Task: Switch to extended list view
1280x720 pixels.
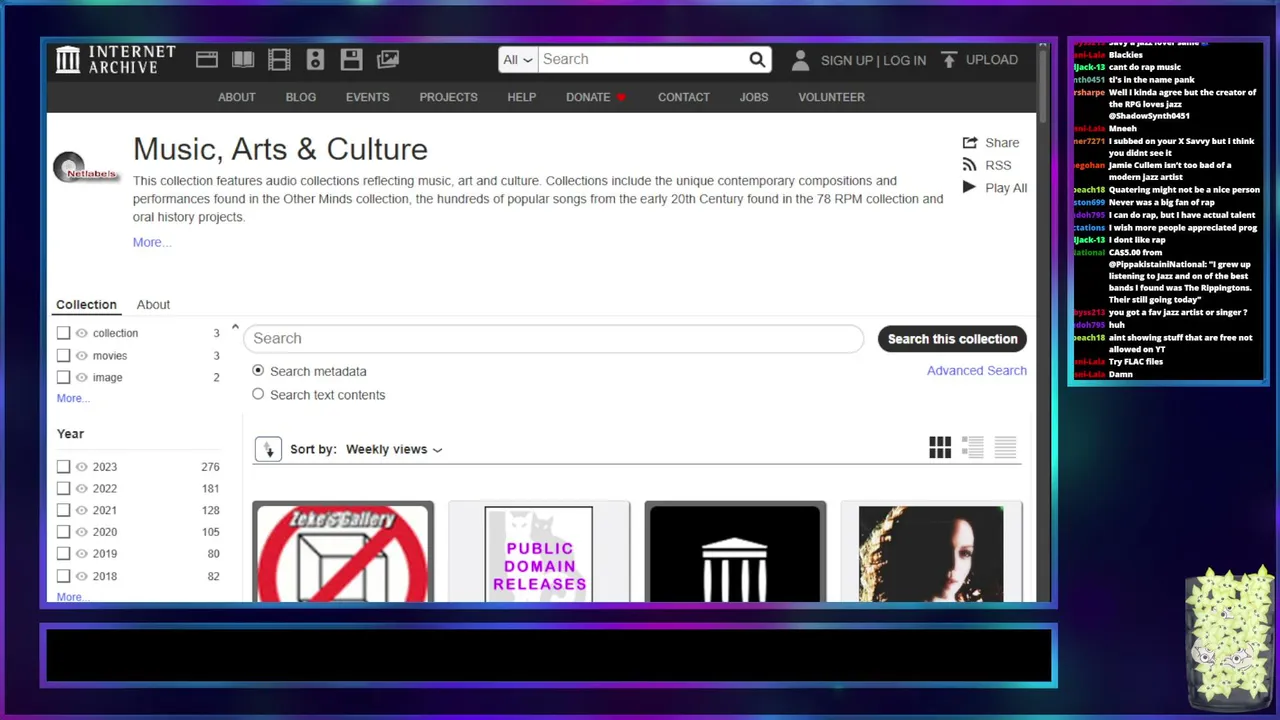Action: tap(973, 448)
